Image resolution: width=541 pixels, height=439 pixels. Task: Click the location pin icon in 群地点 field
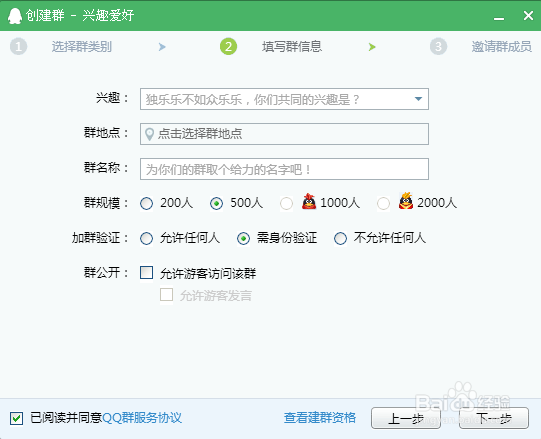click(x=149, y=134)
